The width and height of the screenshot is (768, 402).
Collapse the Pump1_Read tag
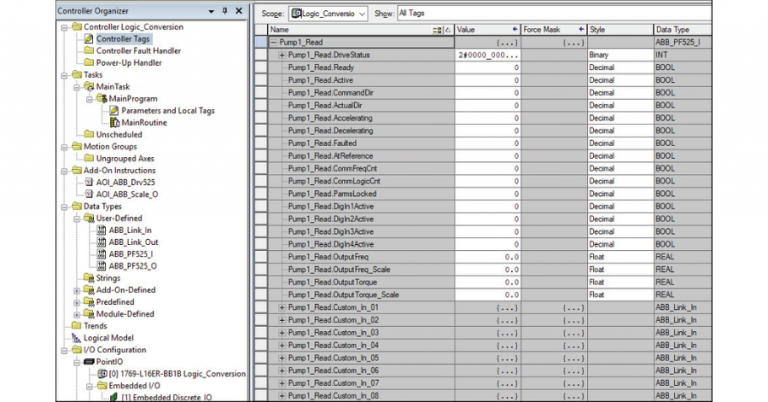tap(275, 43)
